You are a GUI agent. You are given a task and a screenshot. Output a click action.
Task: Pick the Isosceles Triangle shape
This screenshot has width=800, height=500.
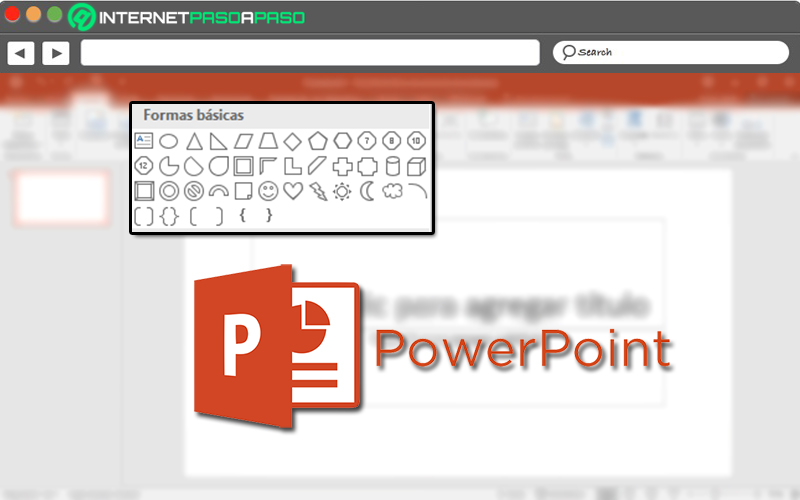(x=194, y=141)
